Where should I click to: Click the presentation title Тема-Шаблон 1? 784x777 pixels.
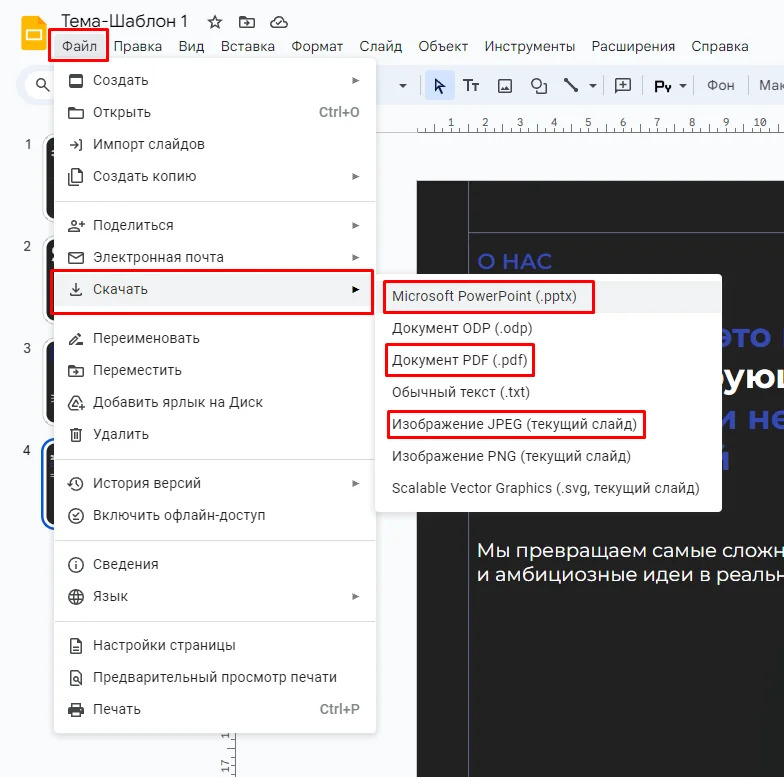(x=124, y=22)
